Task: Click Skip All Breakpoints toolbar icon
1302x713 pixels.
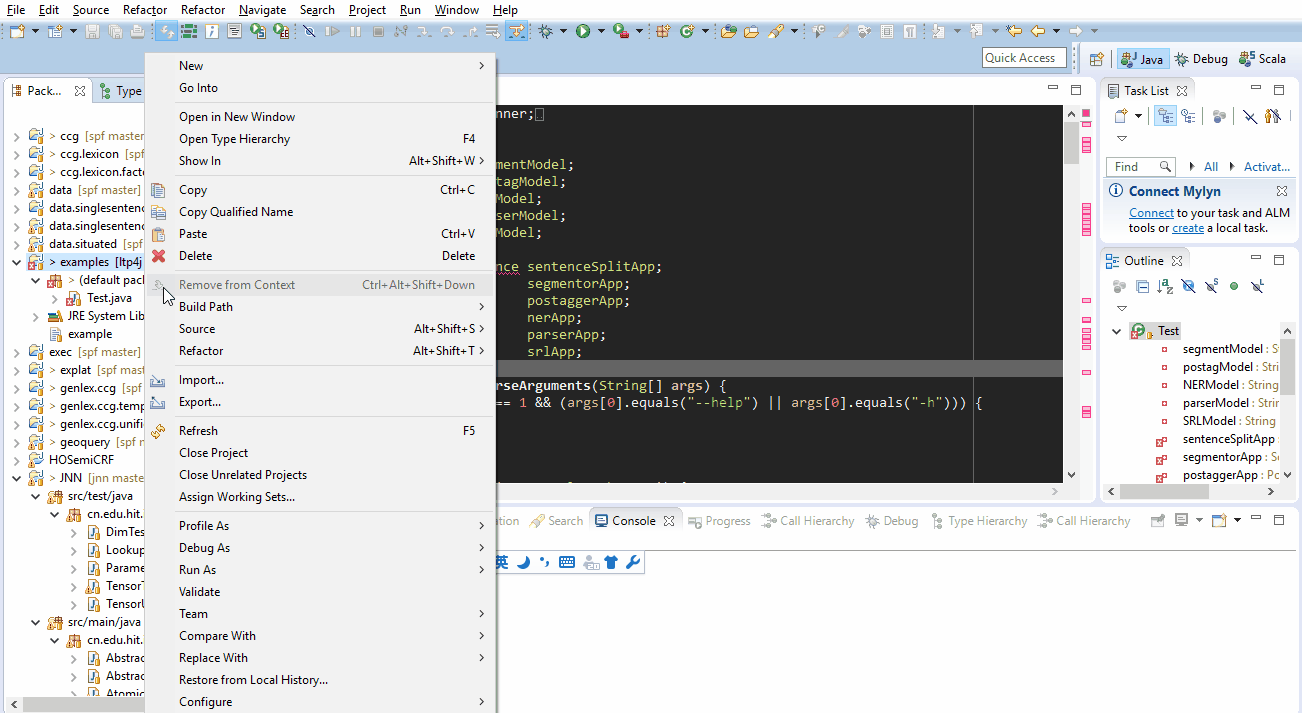Action: (x=310, y=32)
